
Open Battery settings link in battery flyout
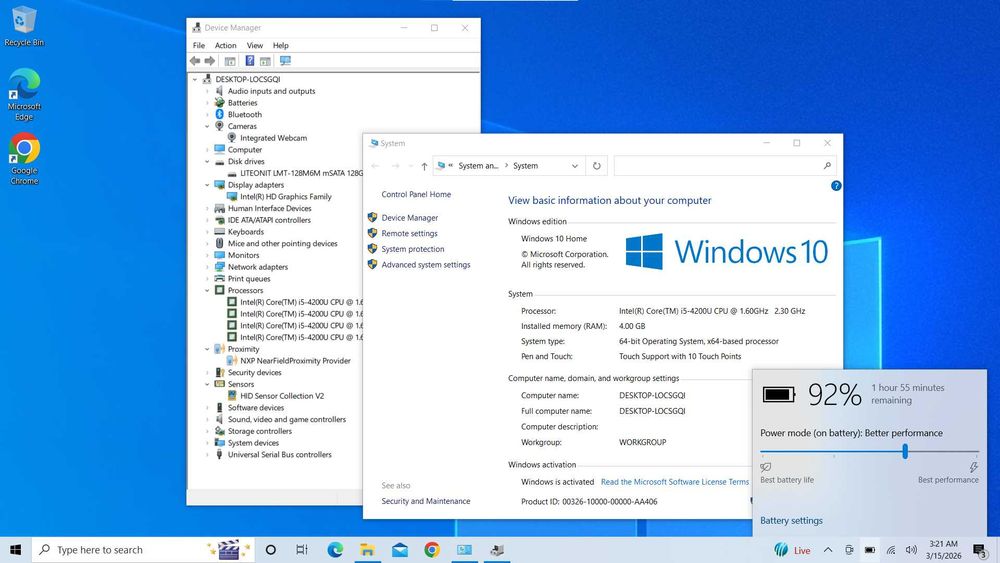pos(791,520)
